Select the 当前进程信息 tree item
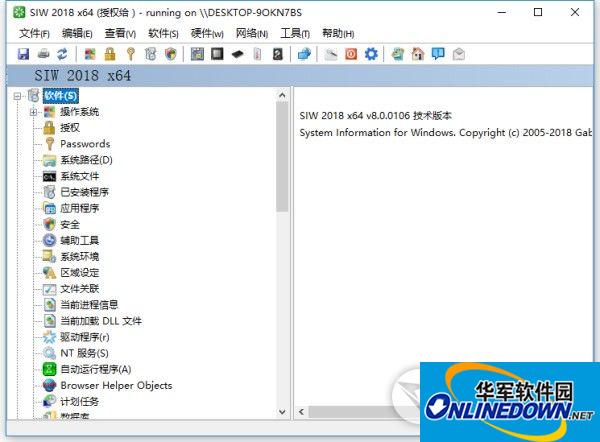Viewport: 600px width, 442px height. (89, 305)
